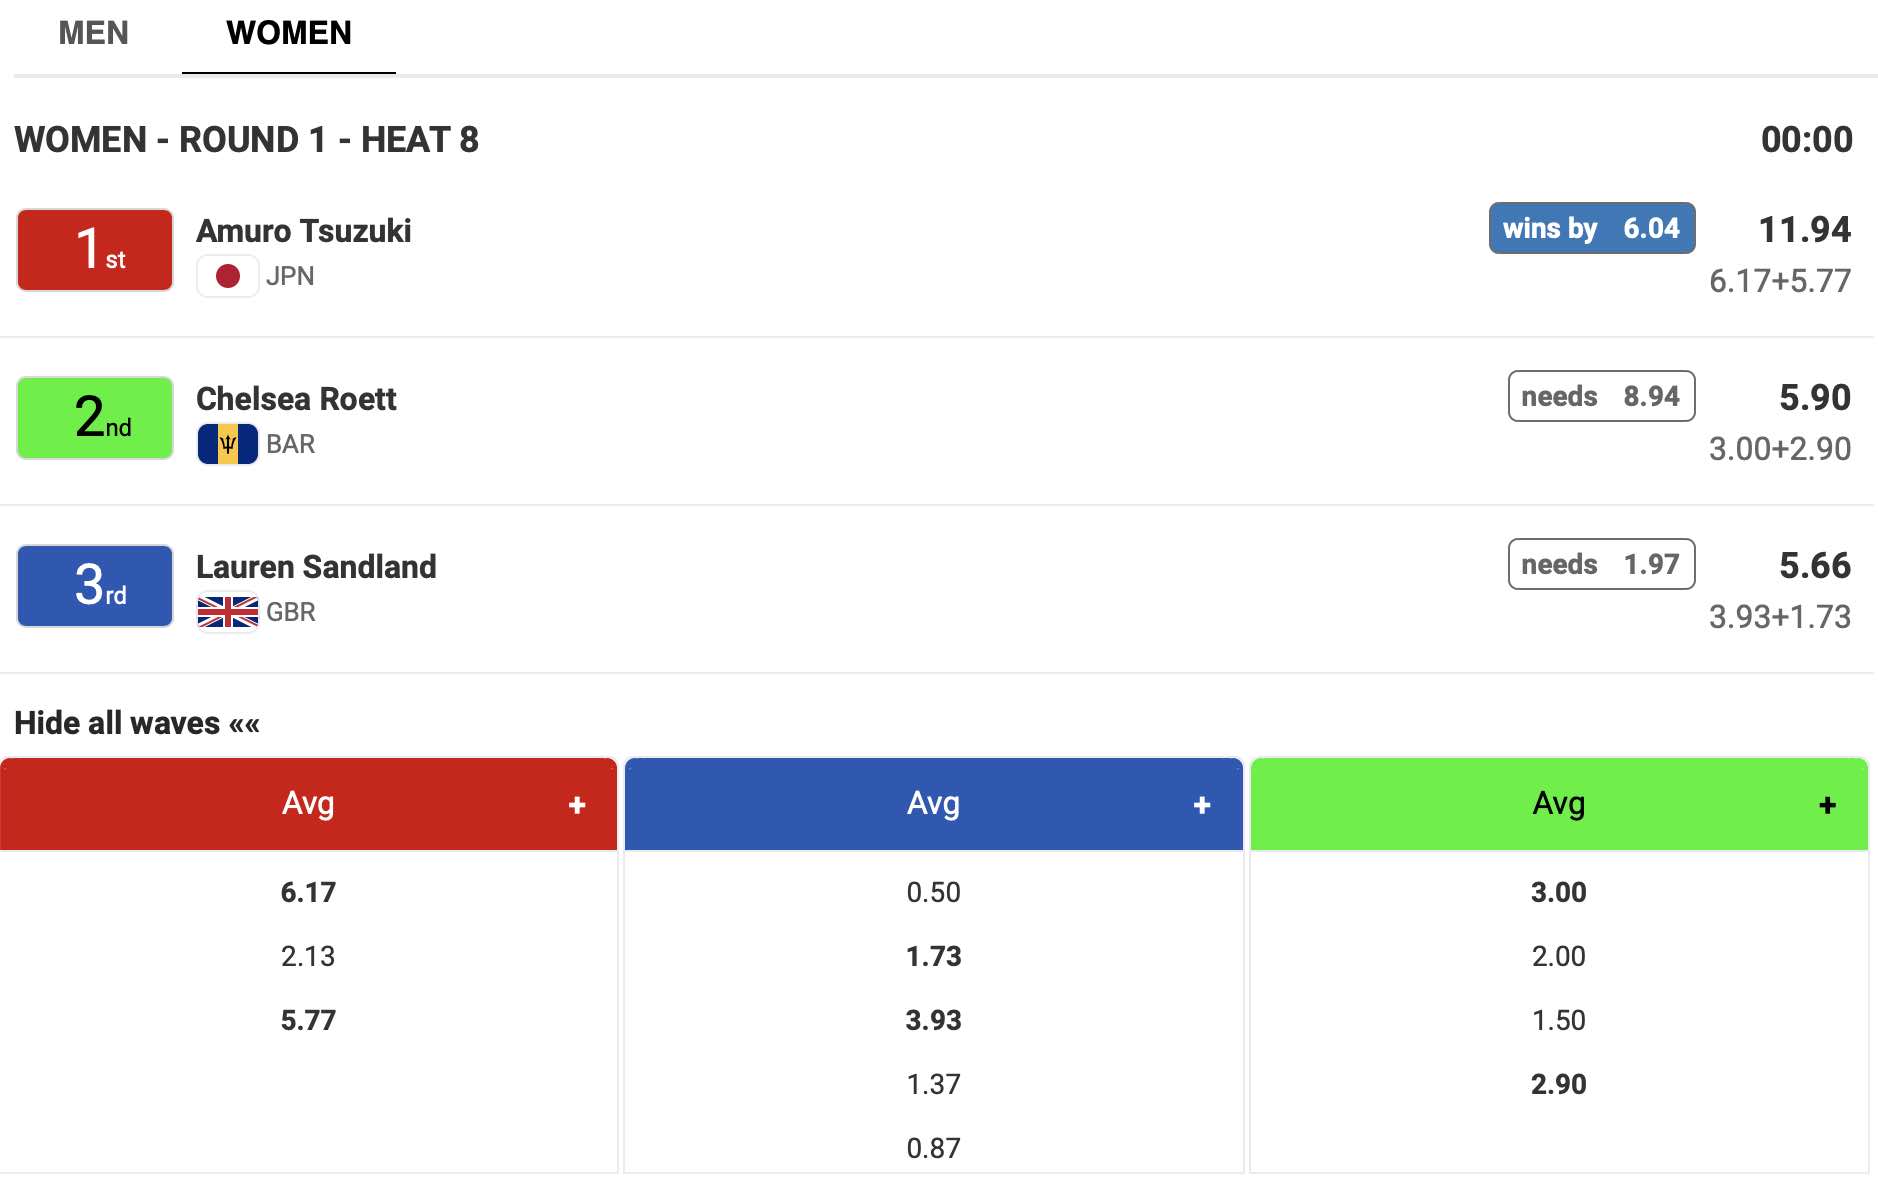Click the blue 3rd place badge
The image size is (1878, 1186).
(x=95, y=586)
